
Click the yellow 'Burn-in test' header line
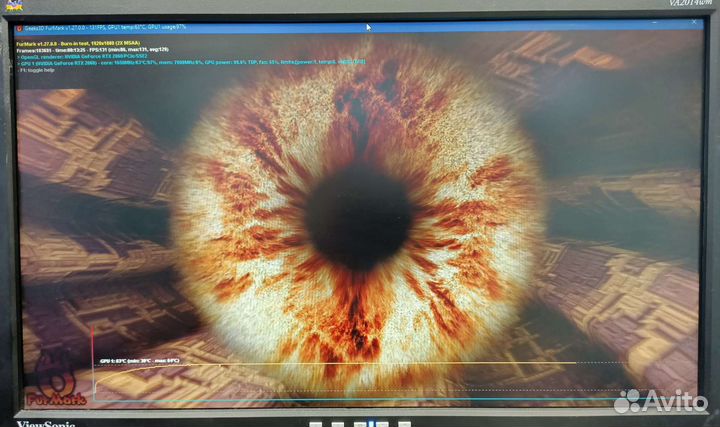(78, 44)
